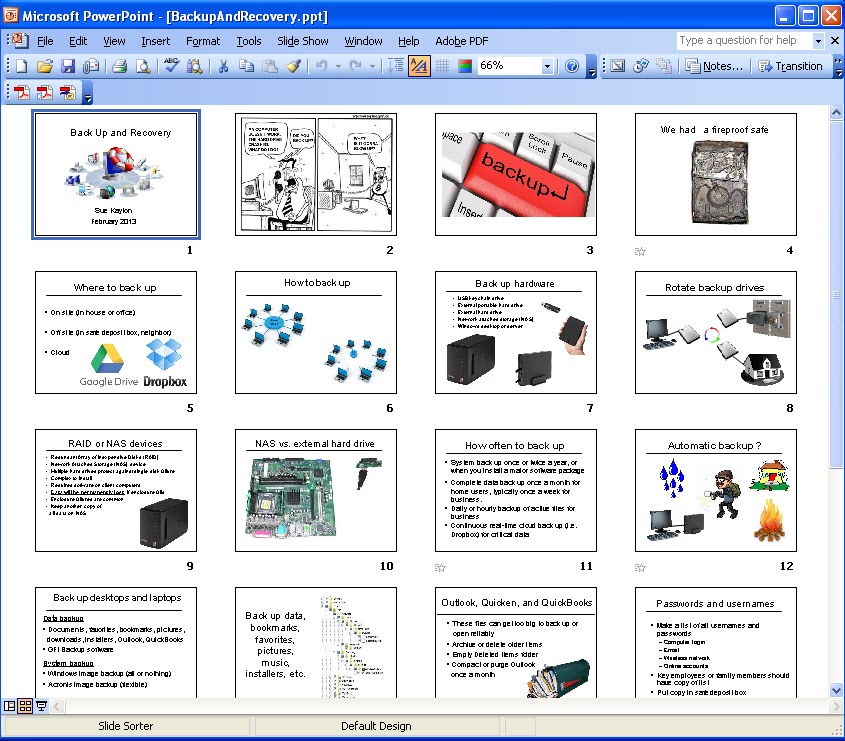Select the 'Where to back up' slide thumbnail

click(x=116, y=333)
